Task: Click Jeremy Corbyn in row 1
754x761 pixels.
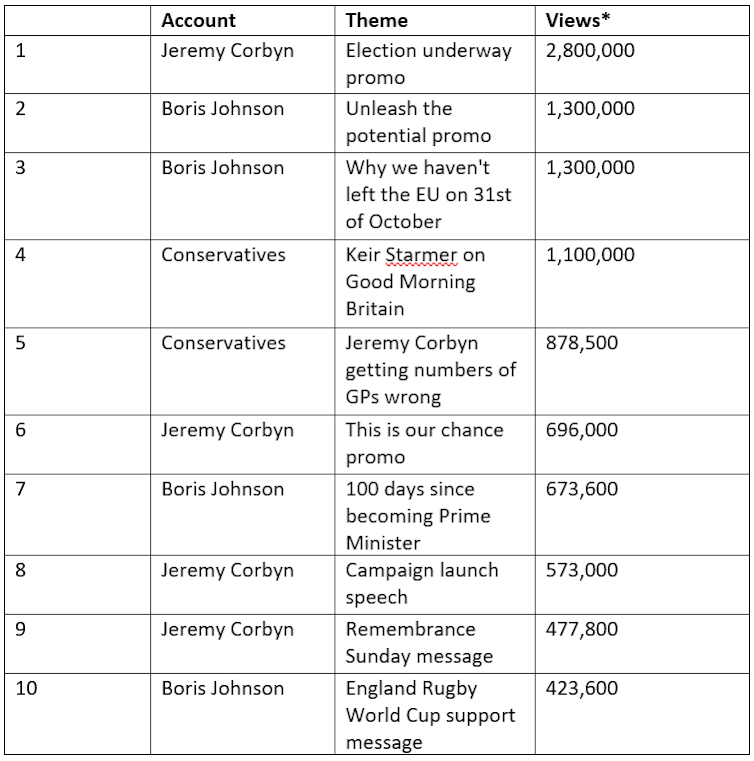Action: [228, 50]
